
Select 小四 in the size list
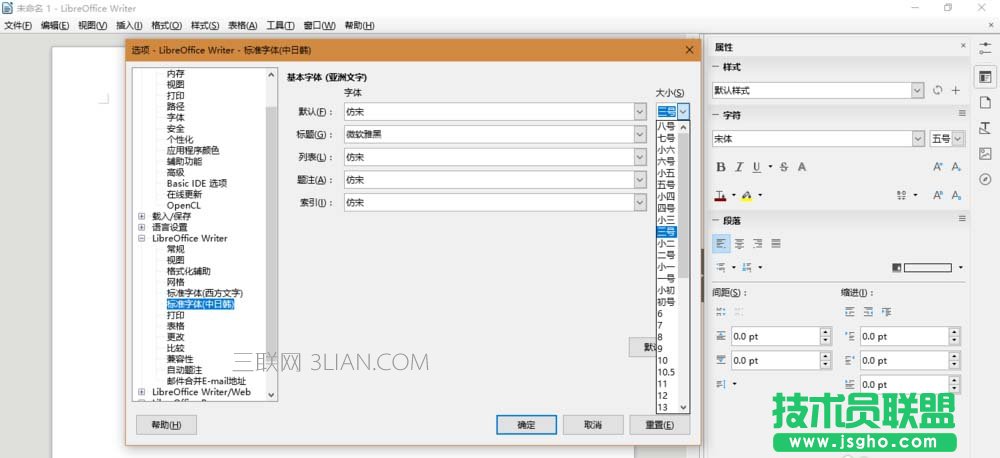[x=666, y=196]
